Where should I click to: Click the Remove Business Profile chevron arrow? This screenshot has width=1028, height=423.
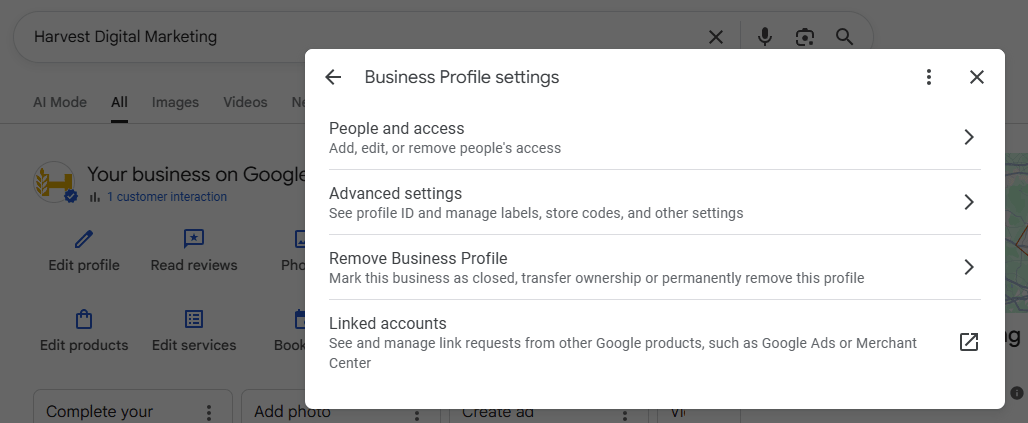pos(969,267)
